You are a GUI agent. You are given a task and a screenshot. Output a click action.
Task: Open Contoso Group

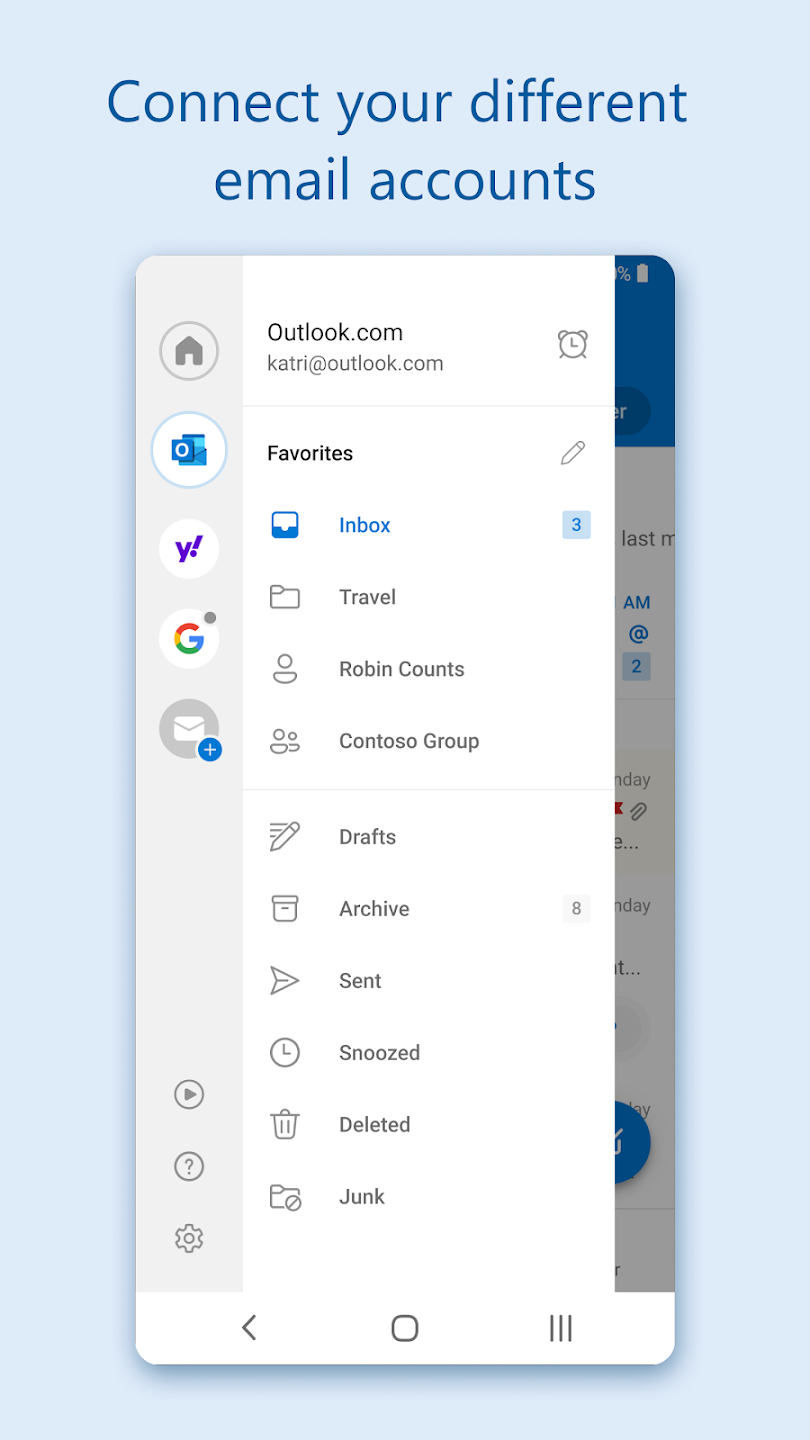click(408, 741)
